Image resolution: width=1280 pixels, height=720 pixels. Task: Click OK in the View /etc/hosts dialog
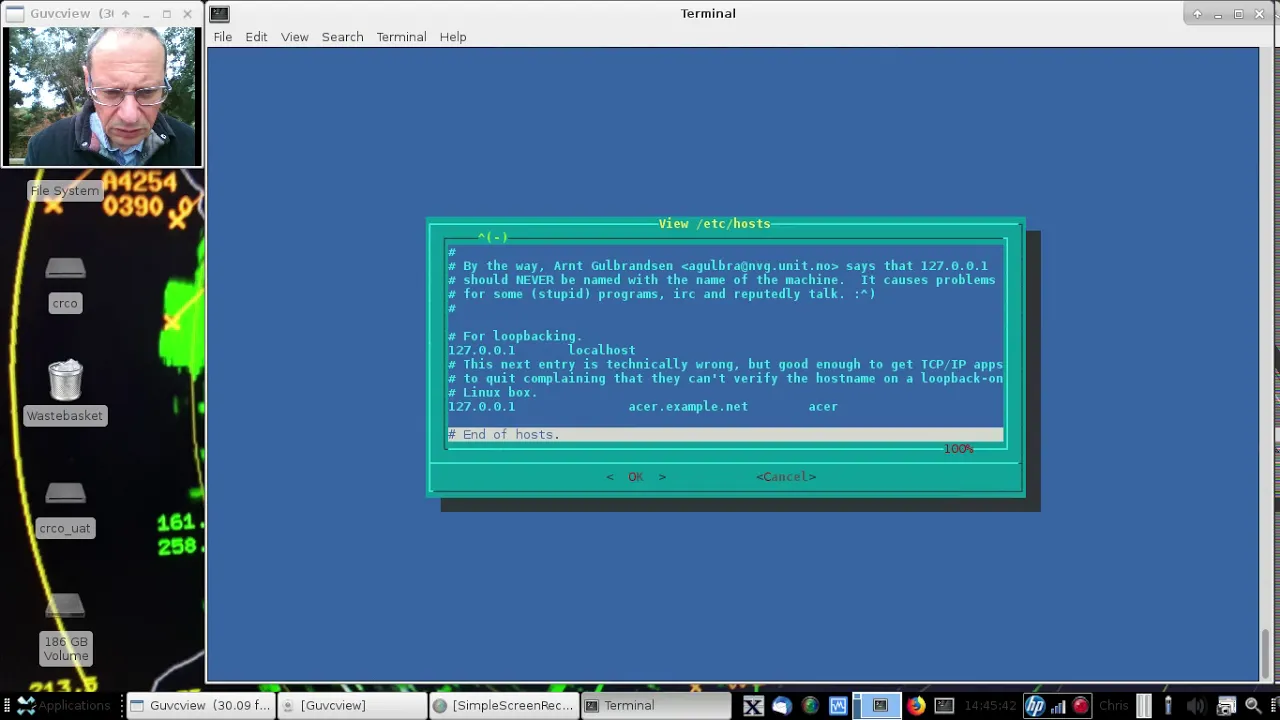click(x=636, y=477)
